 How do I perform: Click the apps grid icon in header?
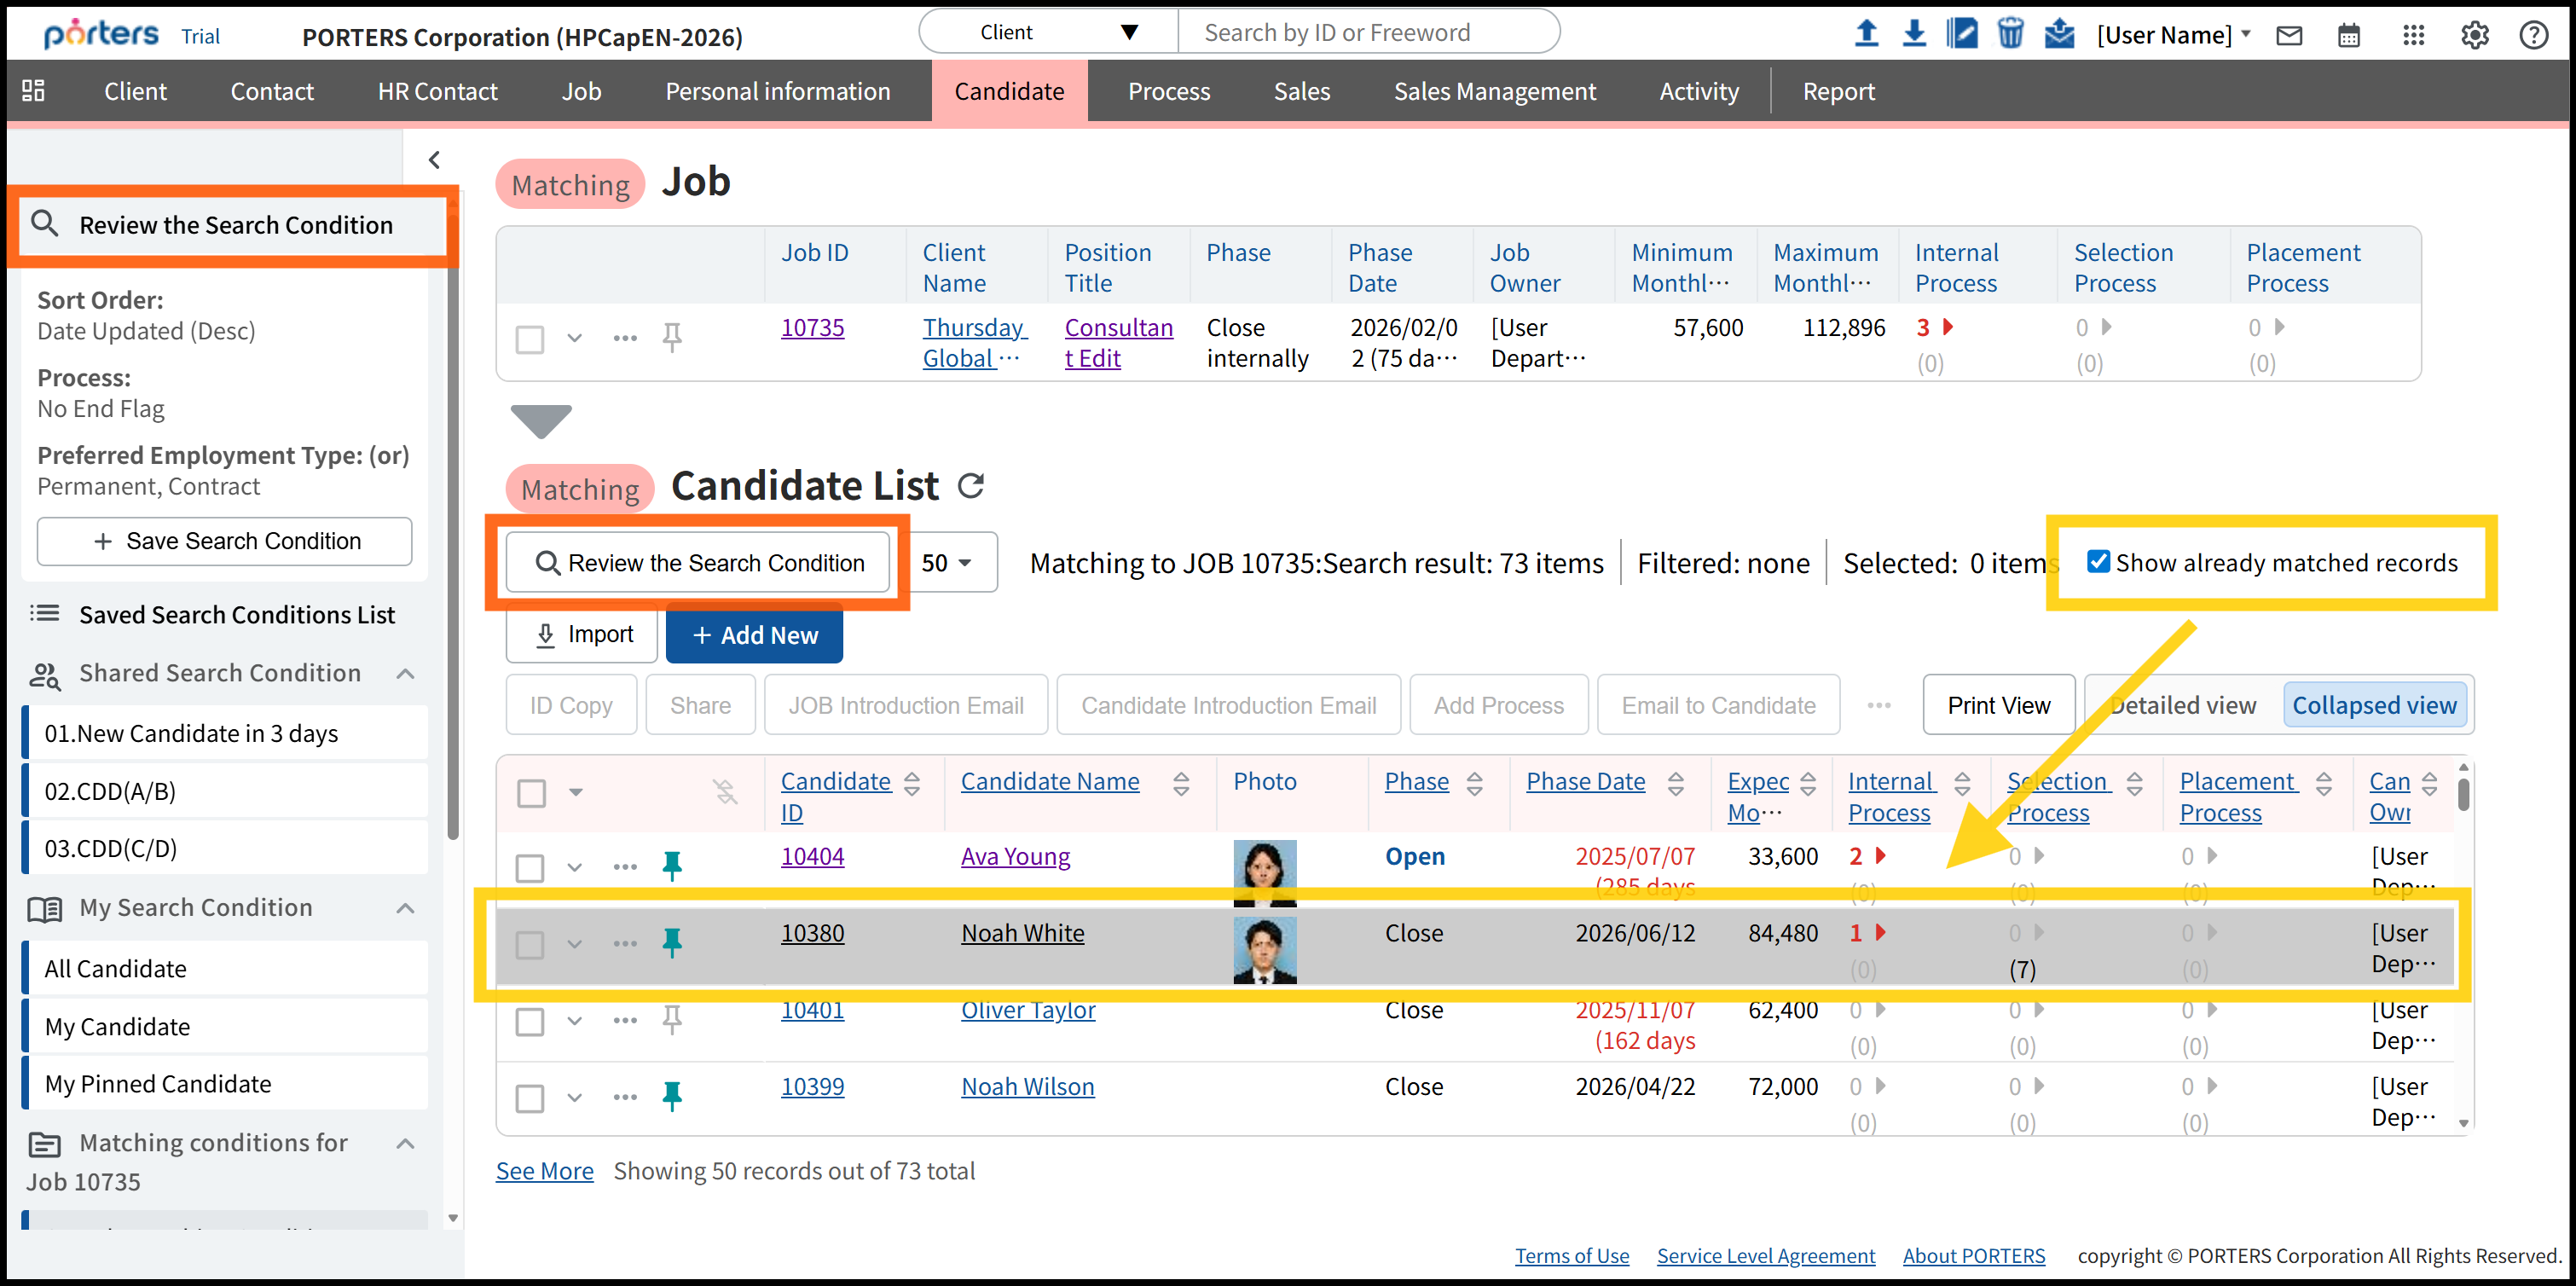(x=2413, y=36)
